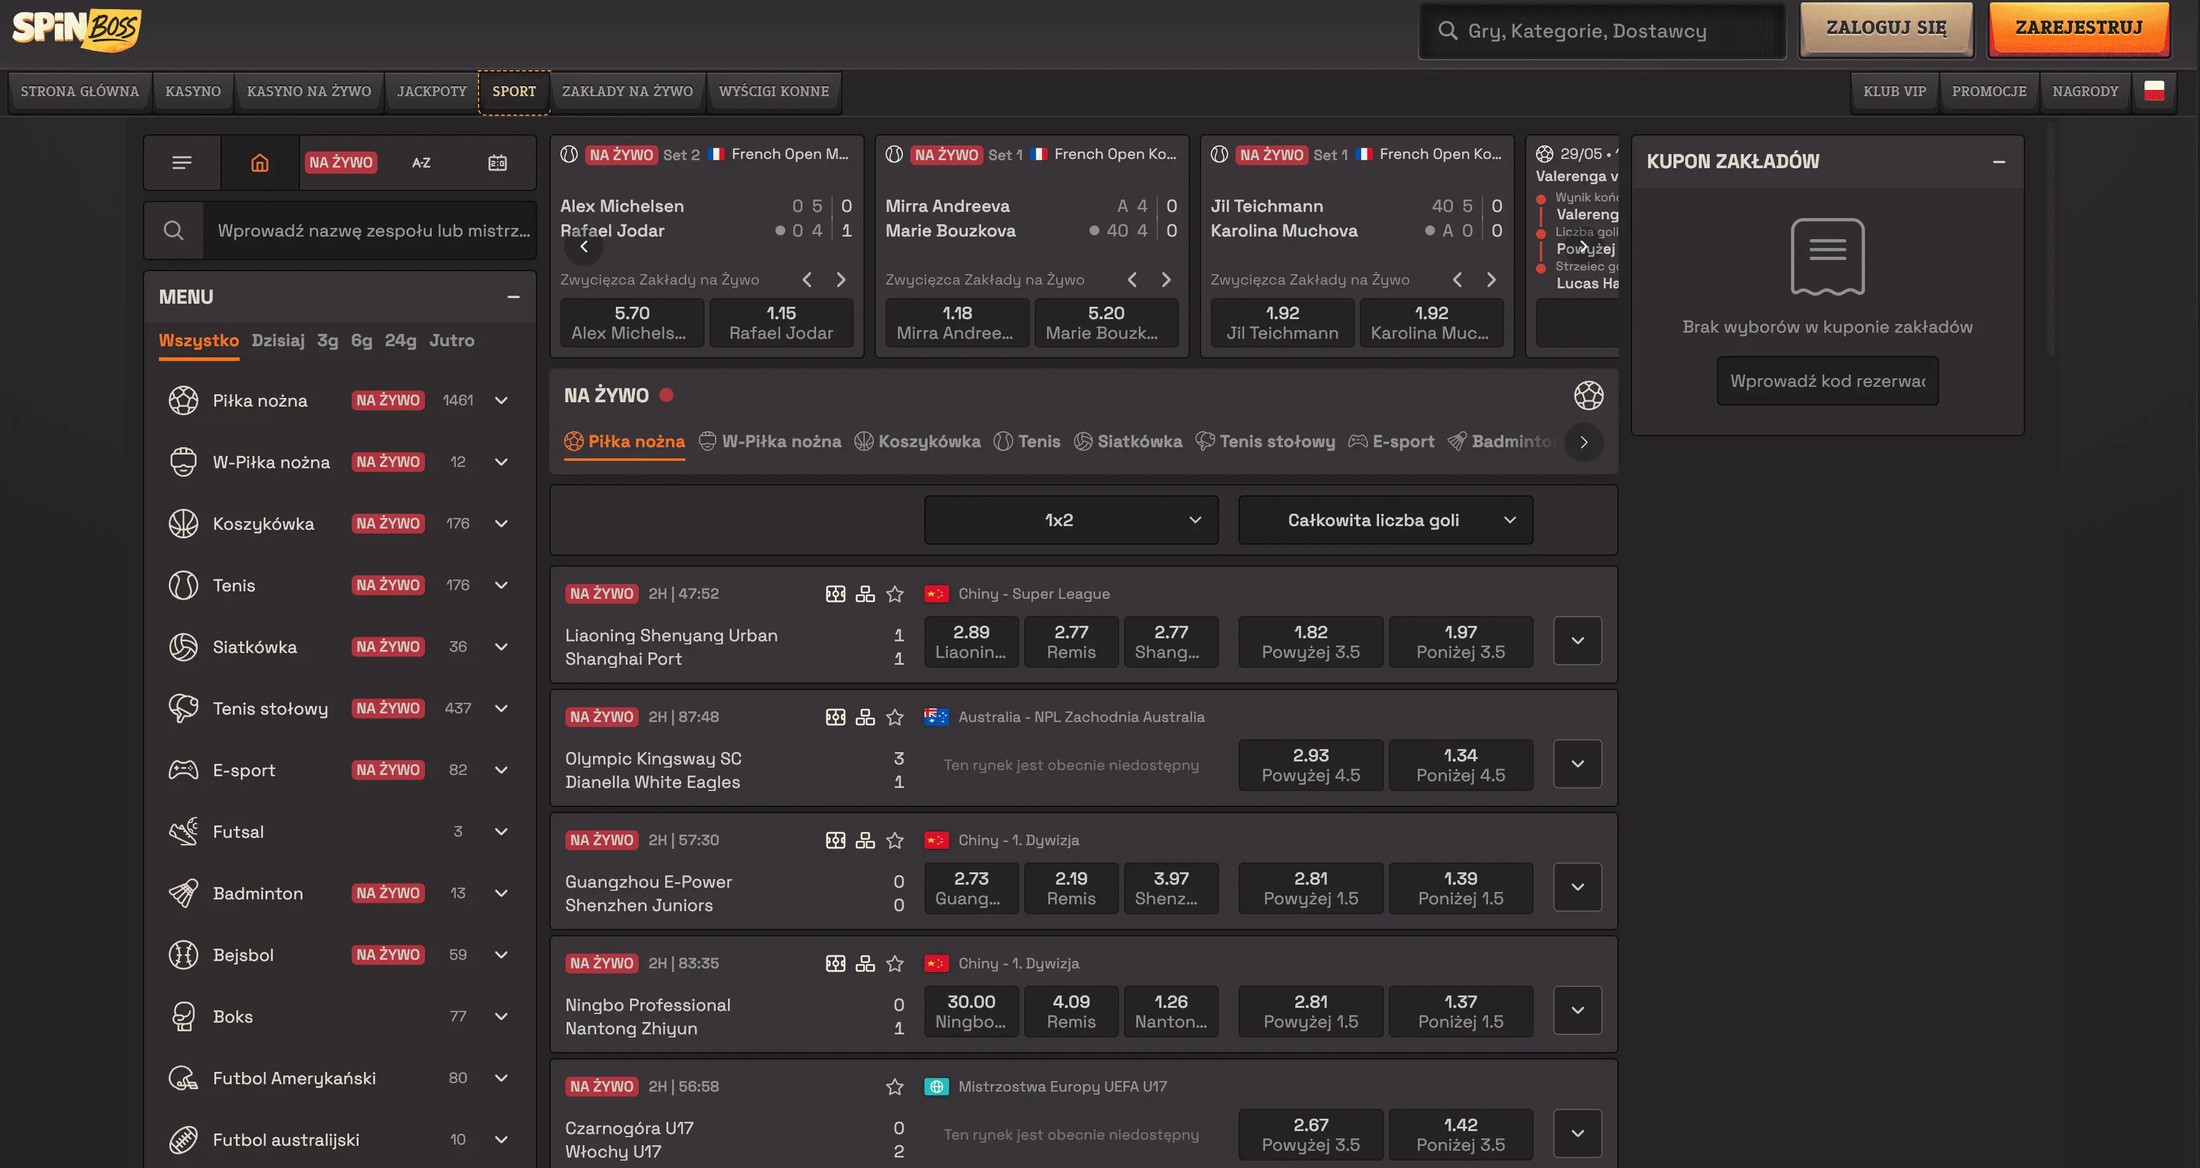
Task: Click the soccer ball icon beside NA ŻYWO header
Action: coord(1588,395)
